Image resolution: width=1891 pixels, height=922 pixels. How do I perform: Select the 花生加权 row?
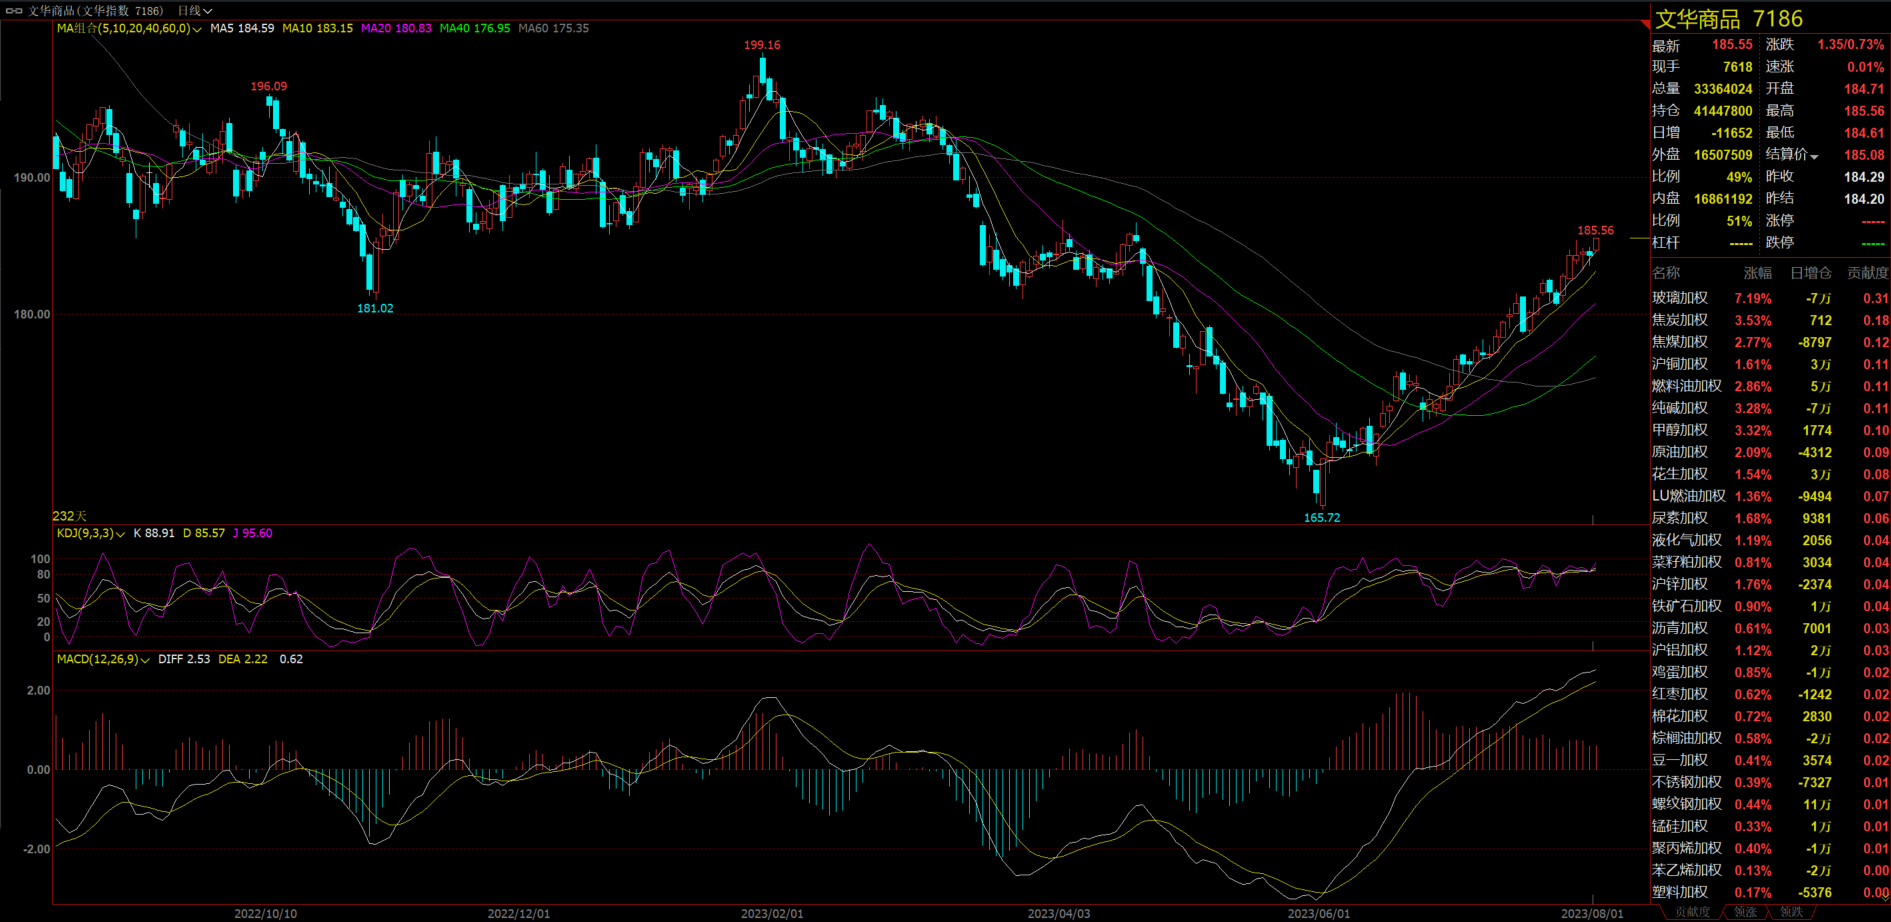click(x=1770, y=475)
